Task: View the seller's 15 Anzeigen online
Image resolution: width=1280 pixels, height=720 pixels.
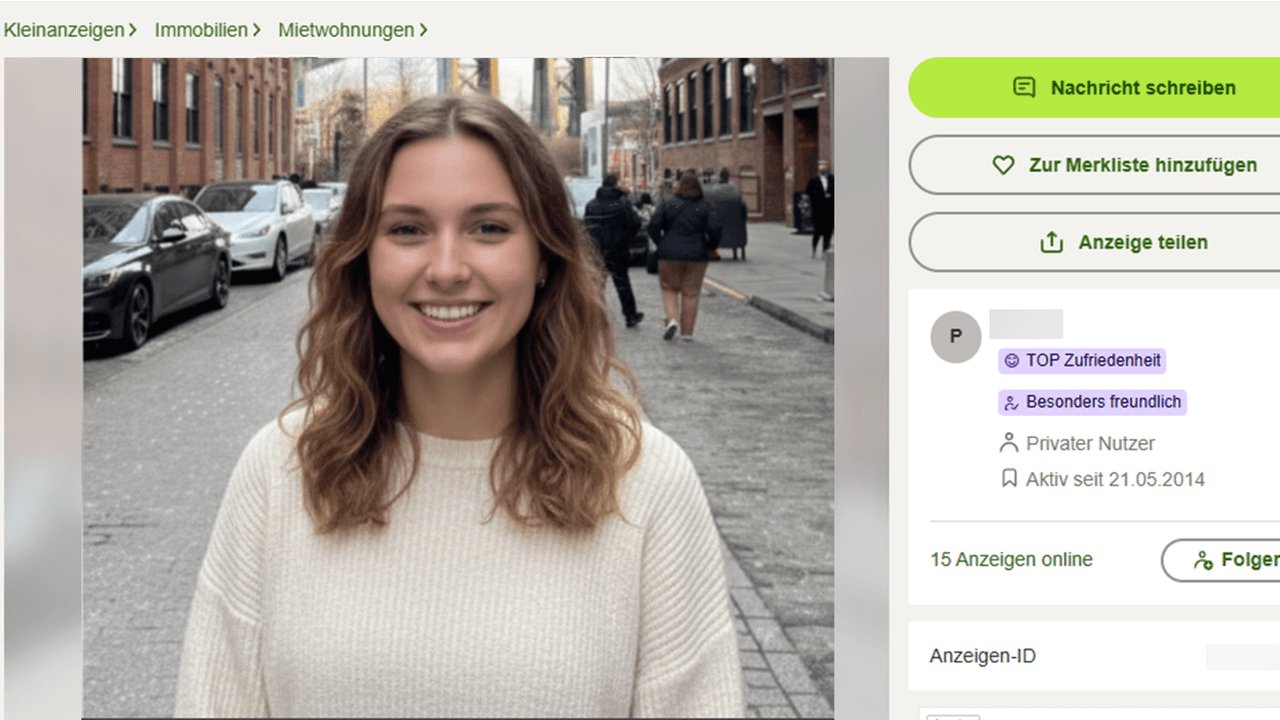Action: [x=1011, y=560]
